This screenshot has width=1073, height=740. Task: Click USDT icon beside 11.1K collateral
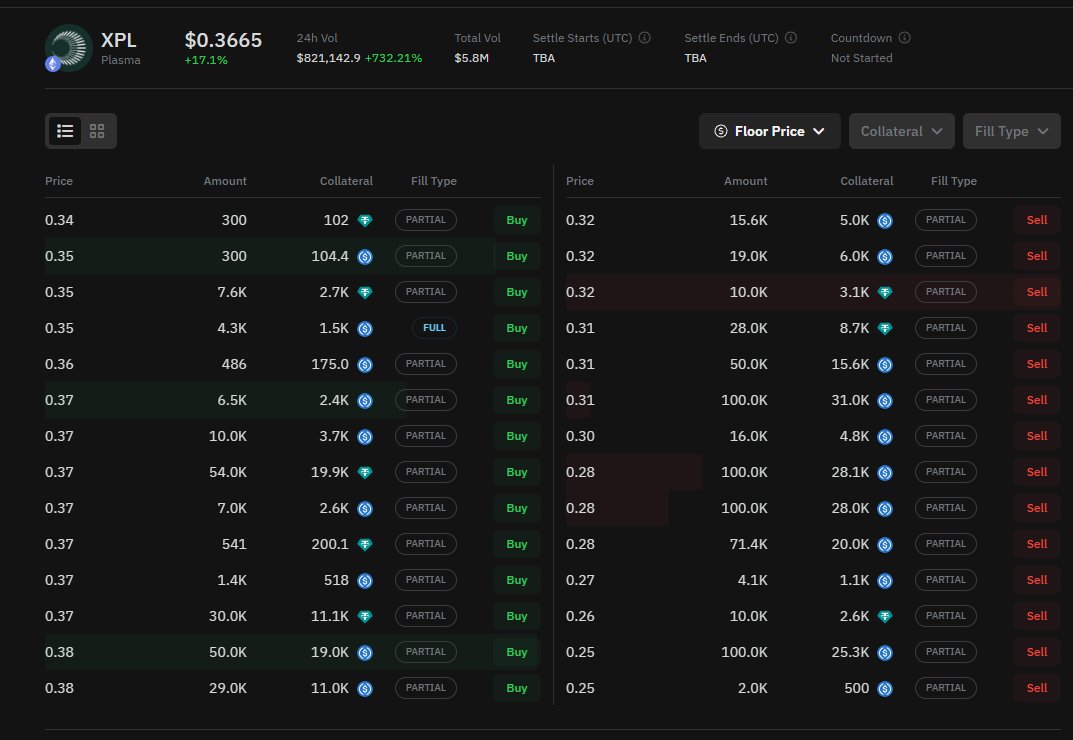point(365,617)
